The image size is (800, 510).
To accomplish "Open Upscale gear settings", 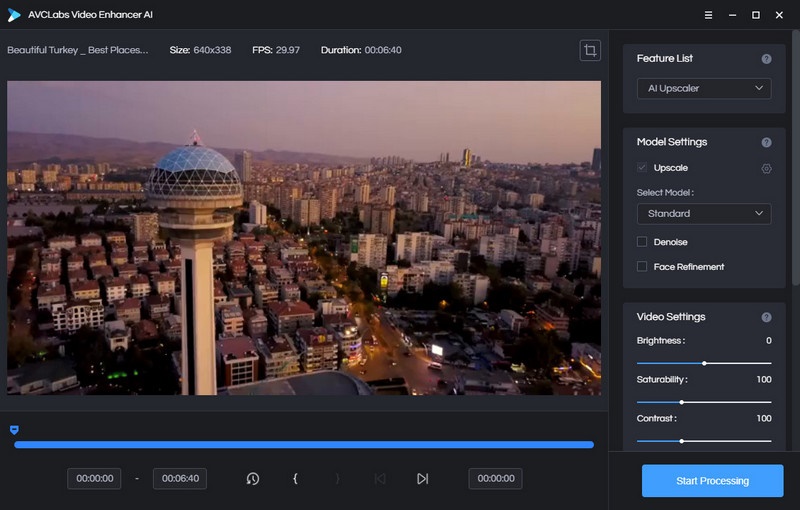I will [x=766, y=169].
